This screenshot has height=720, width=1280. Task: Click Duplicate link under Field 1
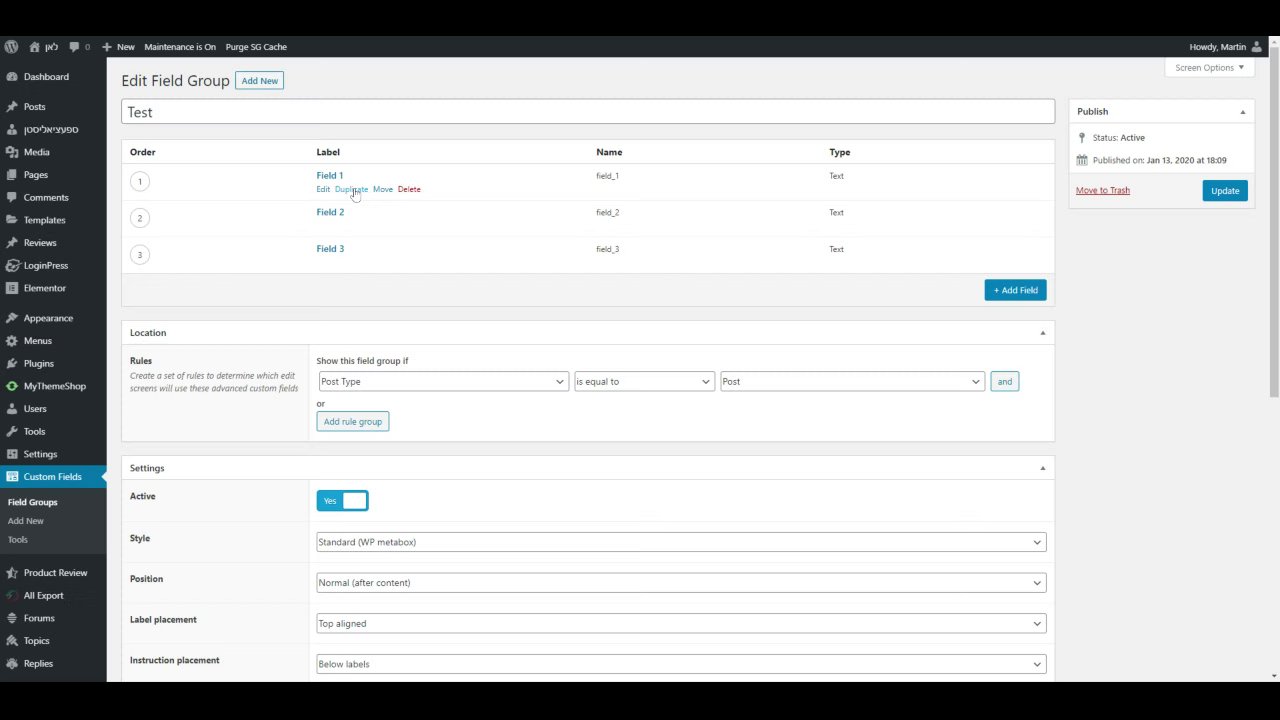pos(351,189)
